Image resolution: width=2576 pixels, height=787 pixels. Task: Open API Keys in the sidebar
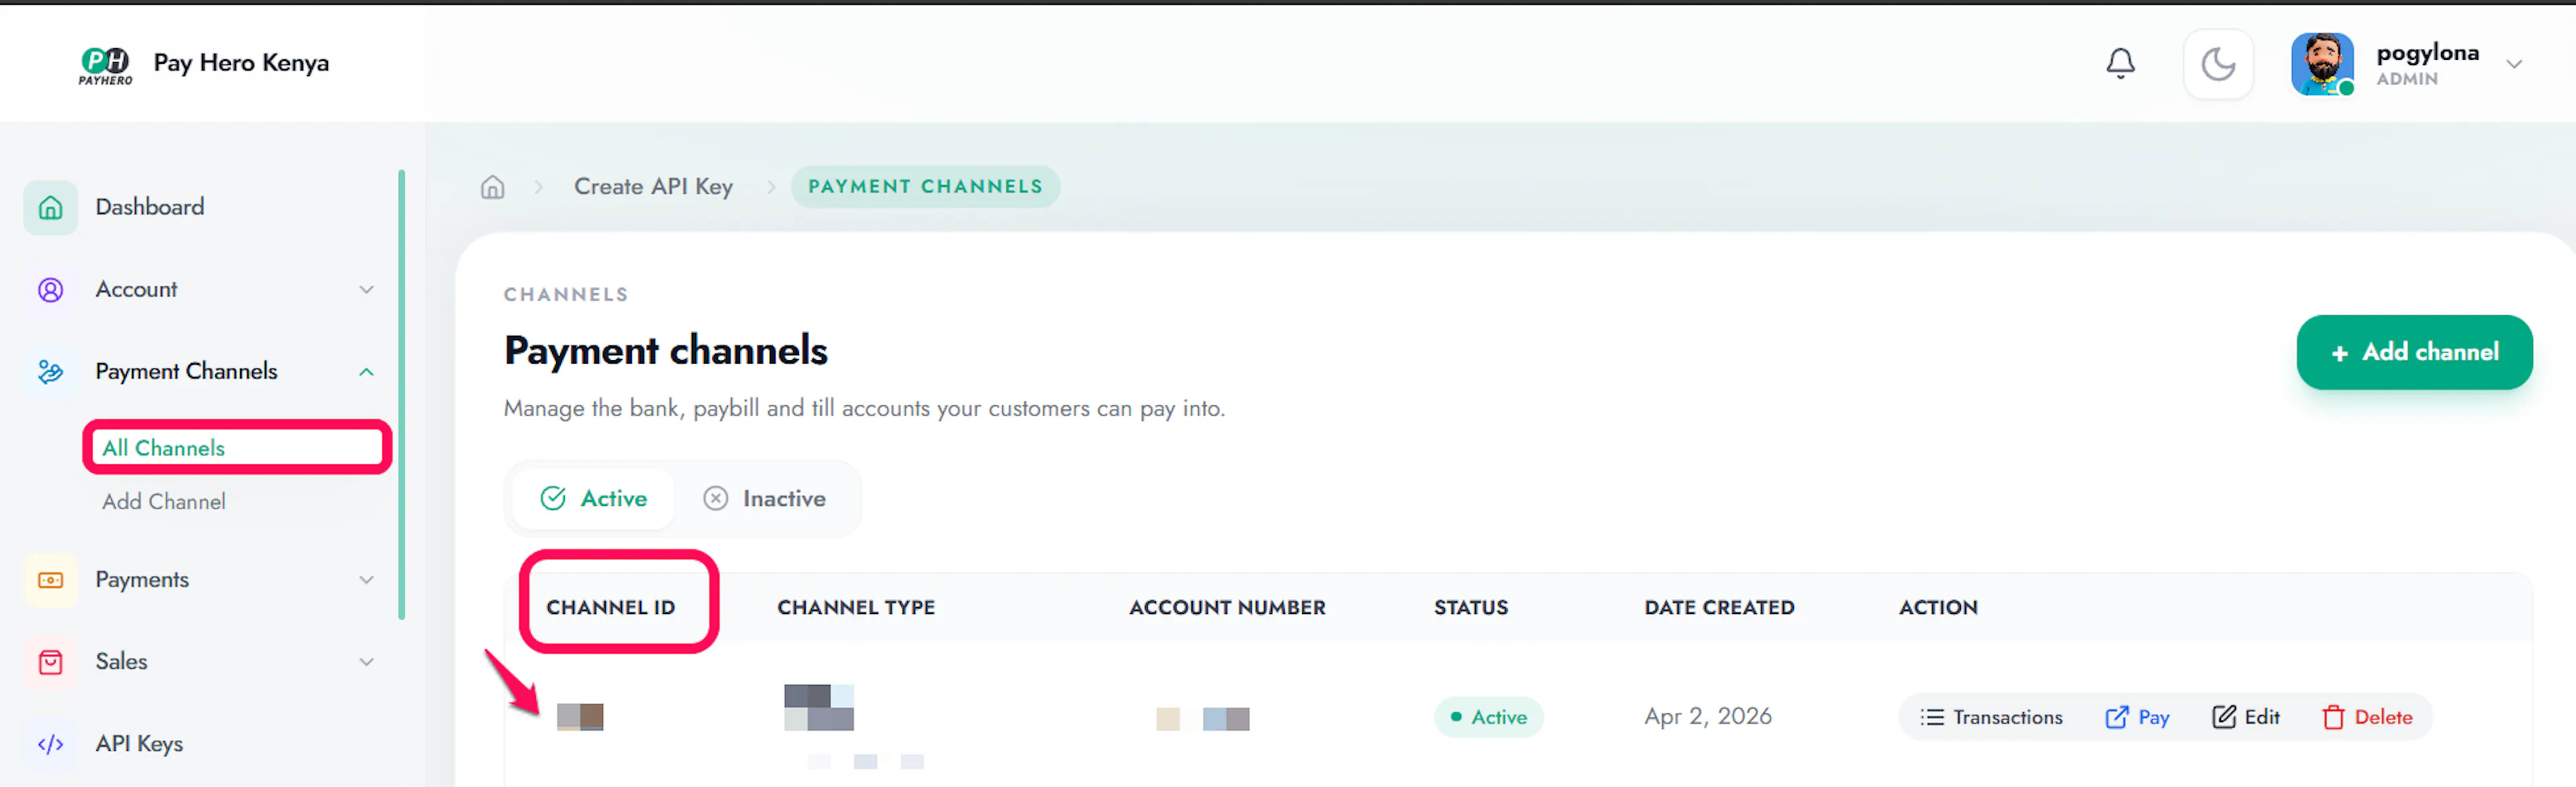pos(139,743)
